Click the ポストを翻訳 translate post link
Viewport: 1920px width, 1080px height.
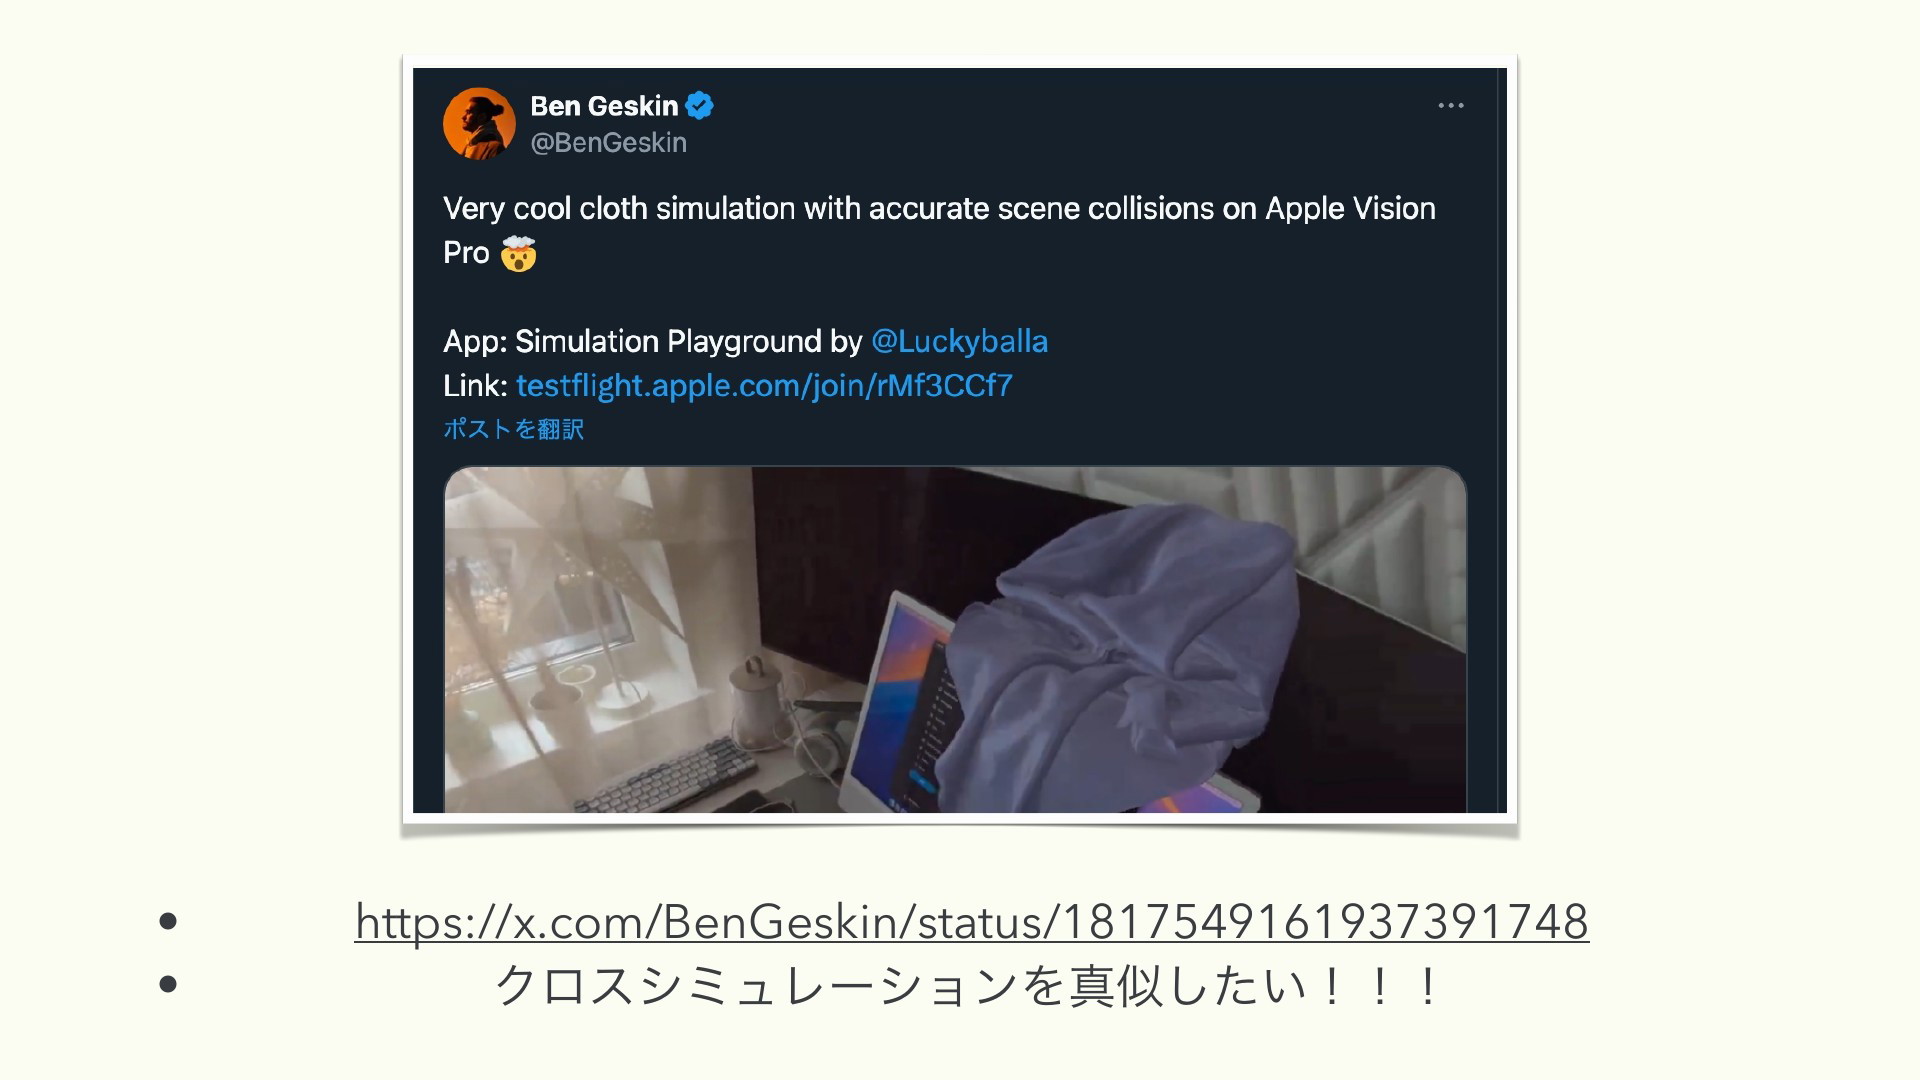[x=513, y=429]
